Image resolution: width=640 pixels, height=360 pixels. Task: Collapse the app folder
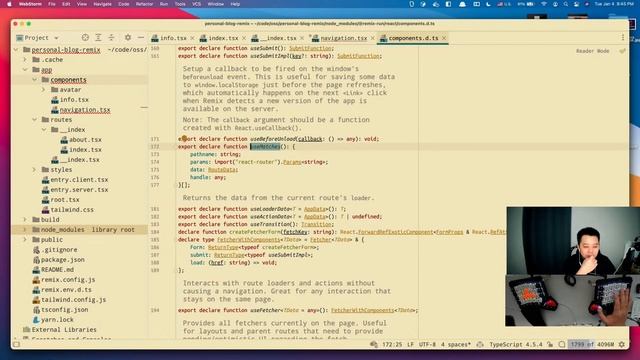(25, 70)
